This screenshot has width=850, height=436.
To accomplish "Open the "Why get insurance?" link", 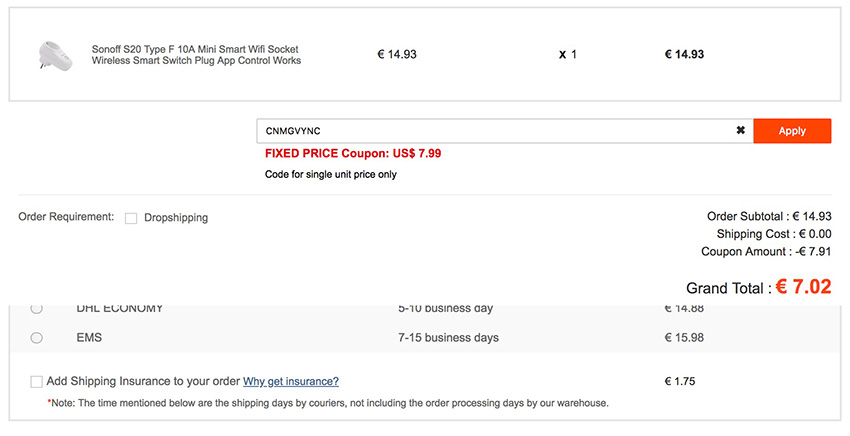I will (x=290, y=381).
